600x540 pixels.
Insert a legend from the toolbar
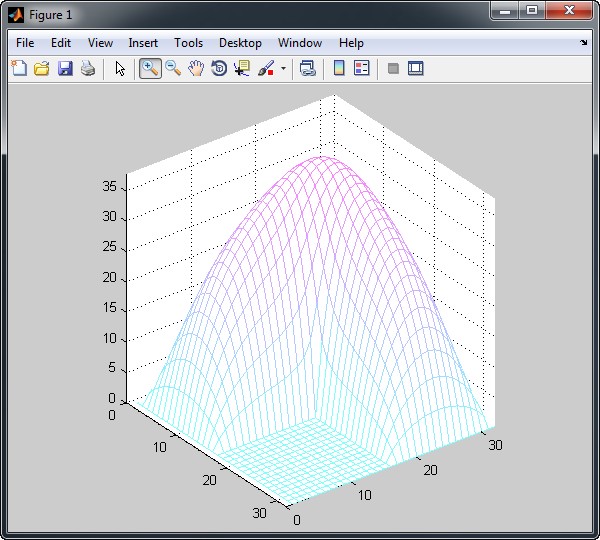click(x=362, y=69)
